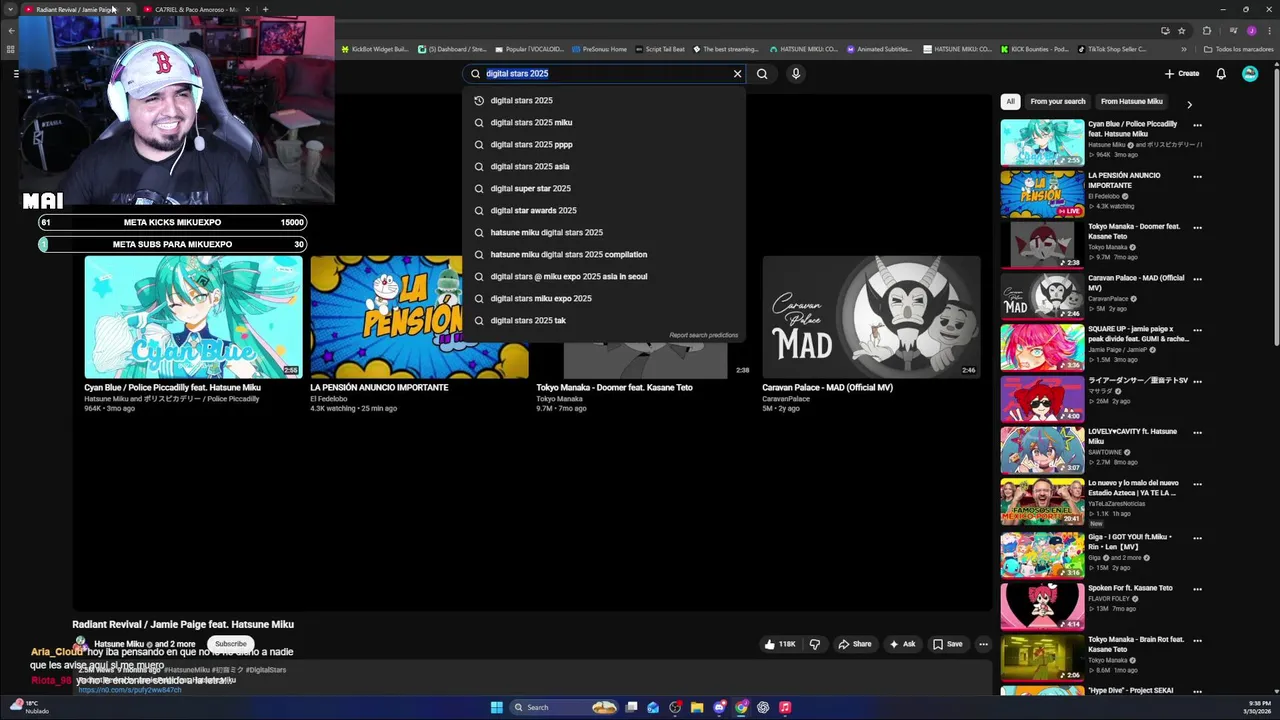Choose suggestion digital stars 2025 tak

605,320
